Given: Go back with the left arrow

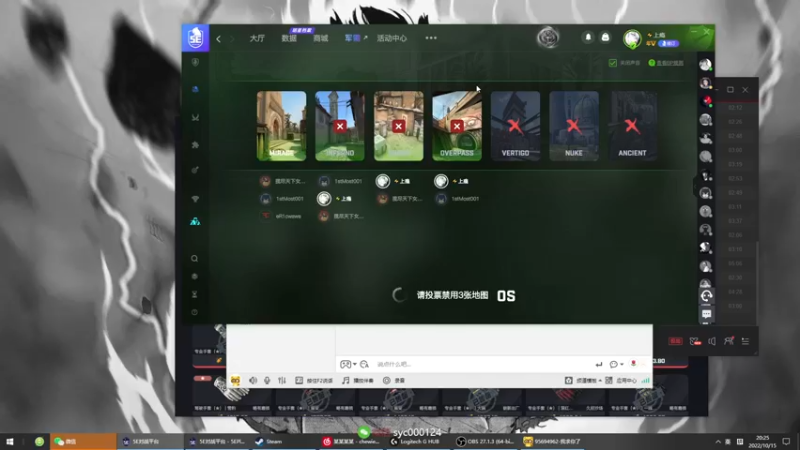Looking at the screenshot, I should (218, 38).
